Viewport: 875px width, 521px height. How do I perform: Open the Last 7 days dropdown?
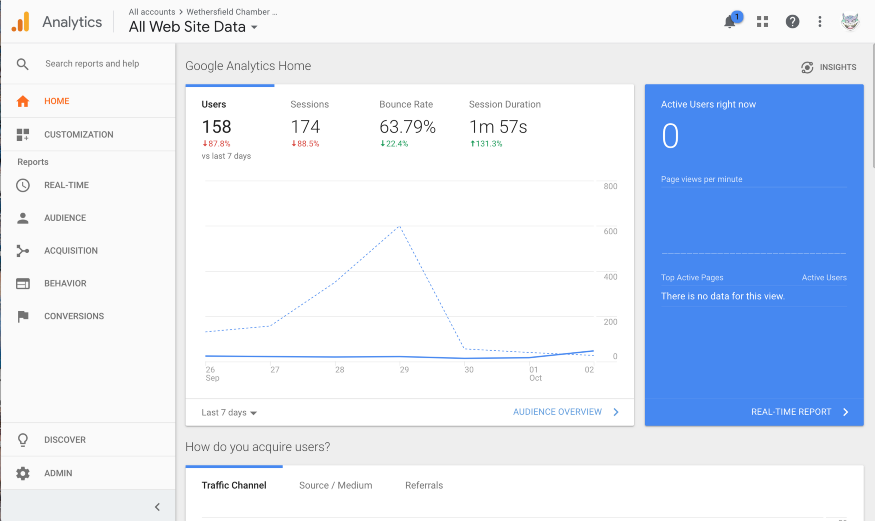tap(229, 413)
